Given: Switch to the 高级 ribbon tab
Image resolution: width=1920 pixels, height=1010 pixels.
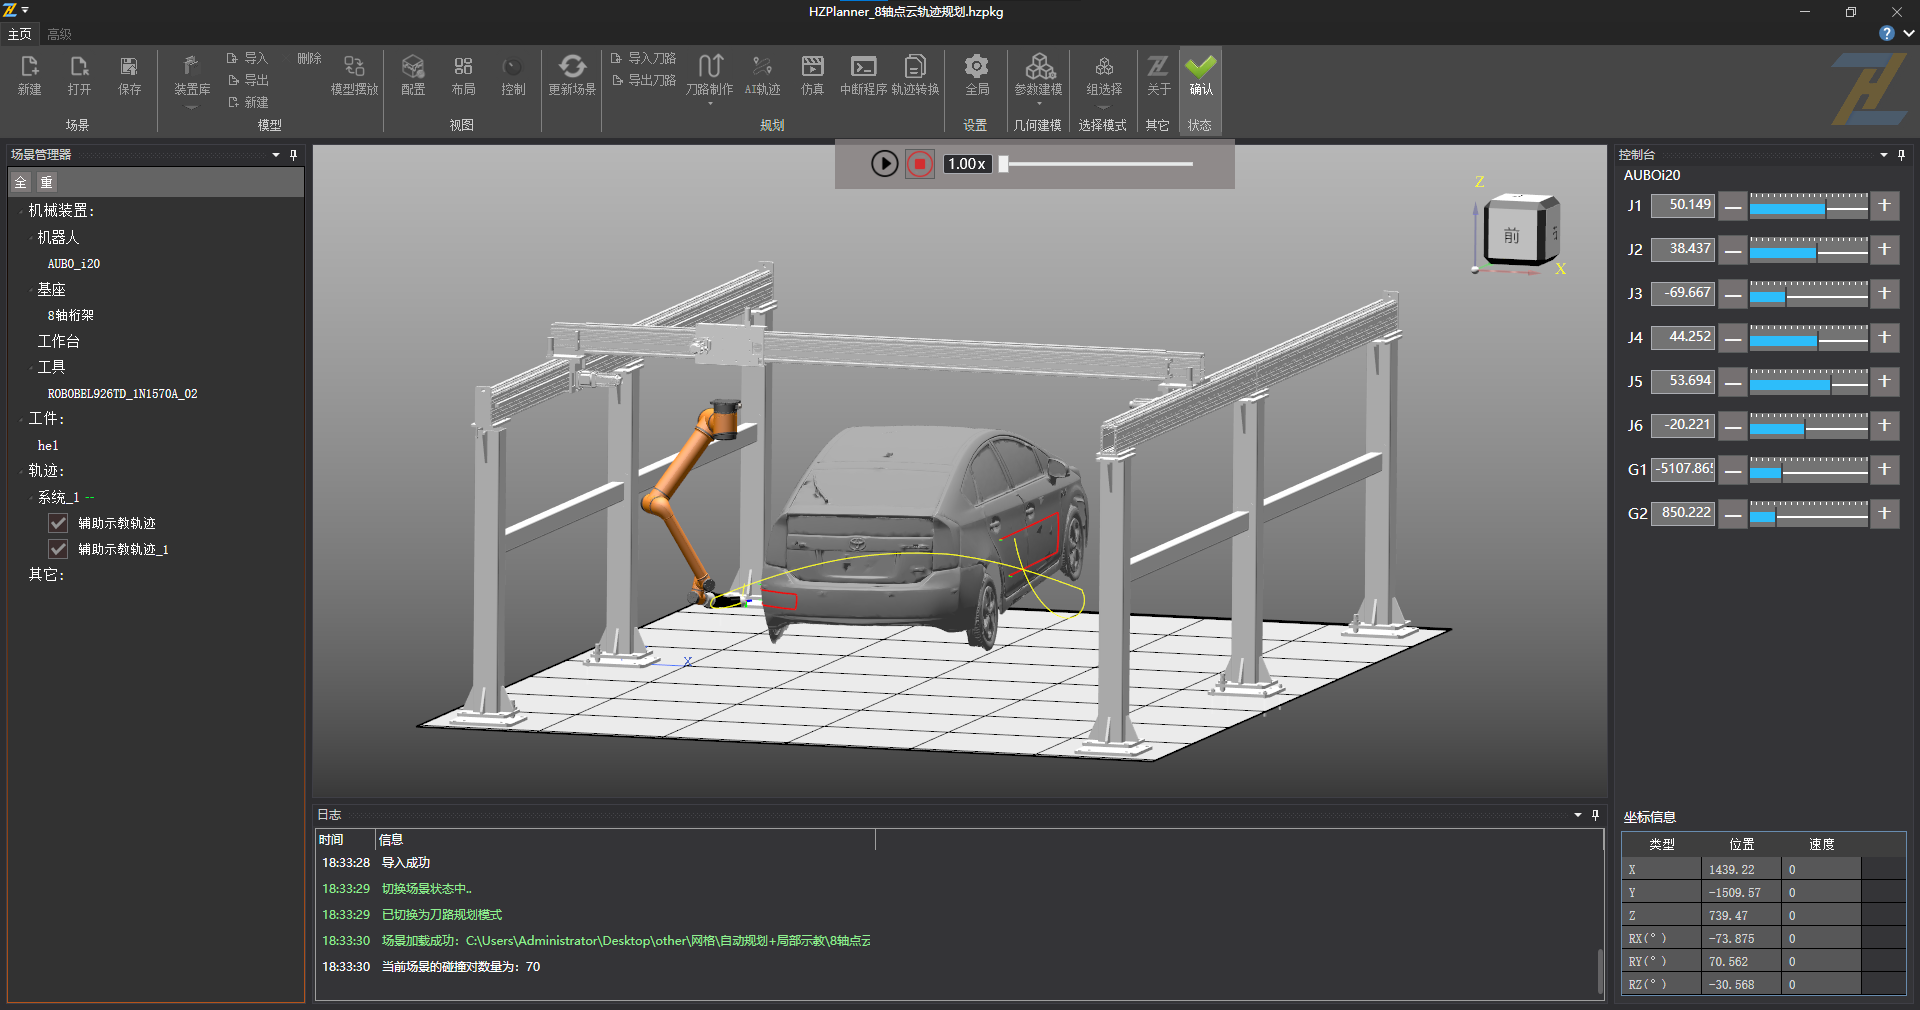Looking at the screenshot, I should pos(59,34).
